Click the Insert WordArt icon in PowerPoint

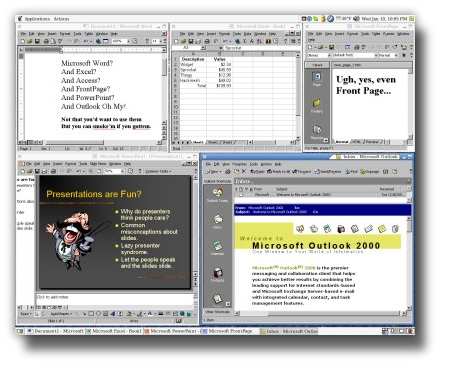pos(113,314)
